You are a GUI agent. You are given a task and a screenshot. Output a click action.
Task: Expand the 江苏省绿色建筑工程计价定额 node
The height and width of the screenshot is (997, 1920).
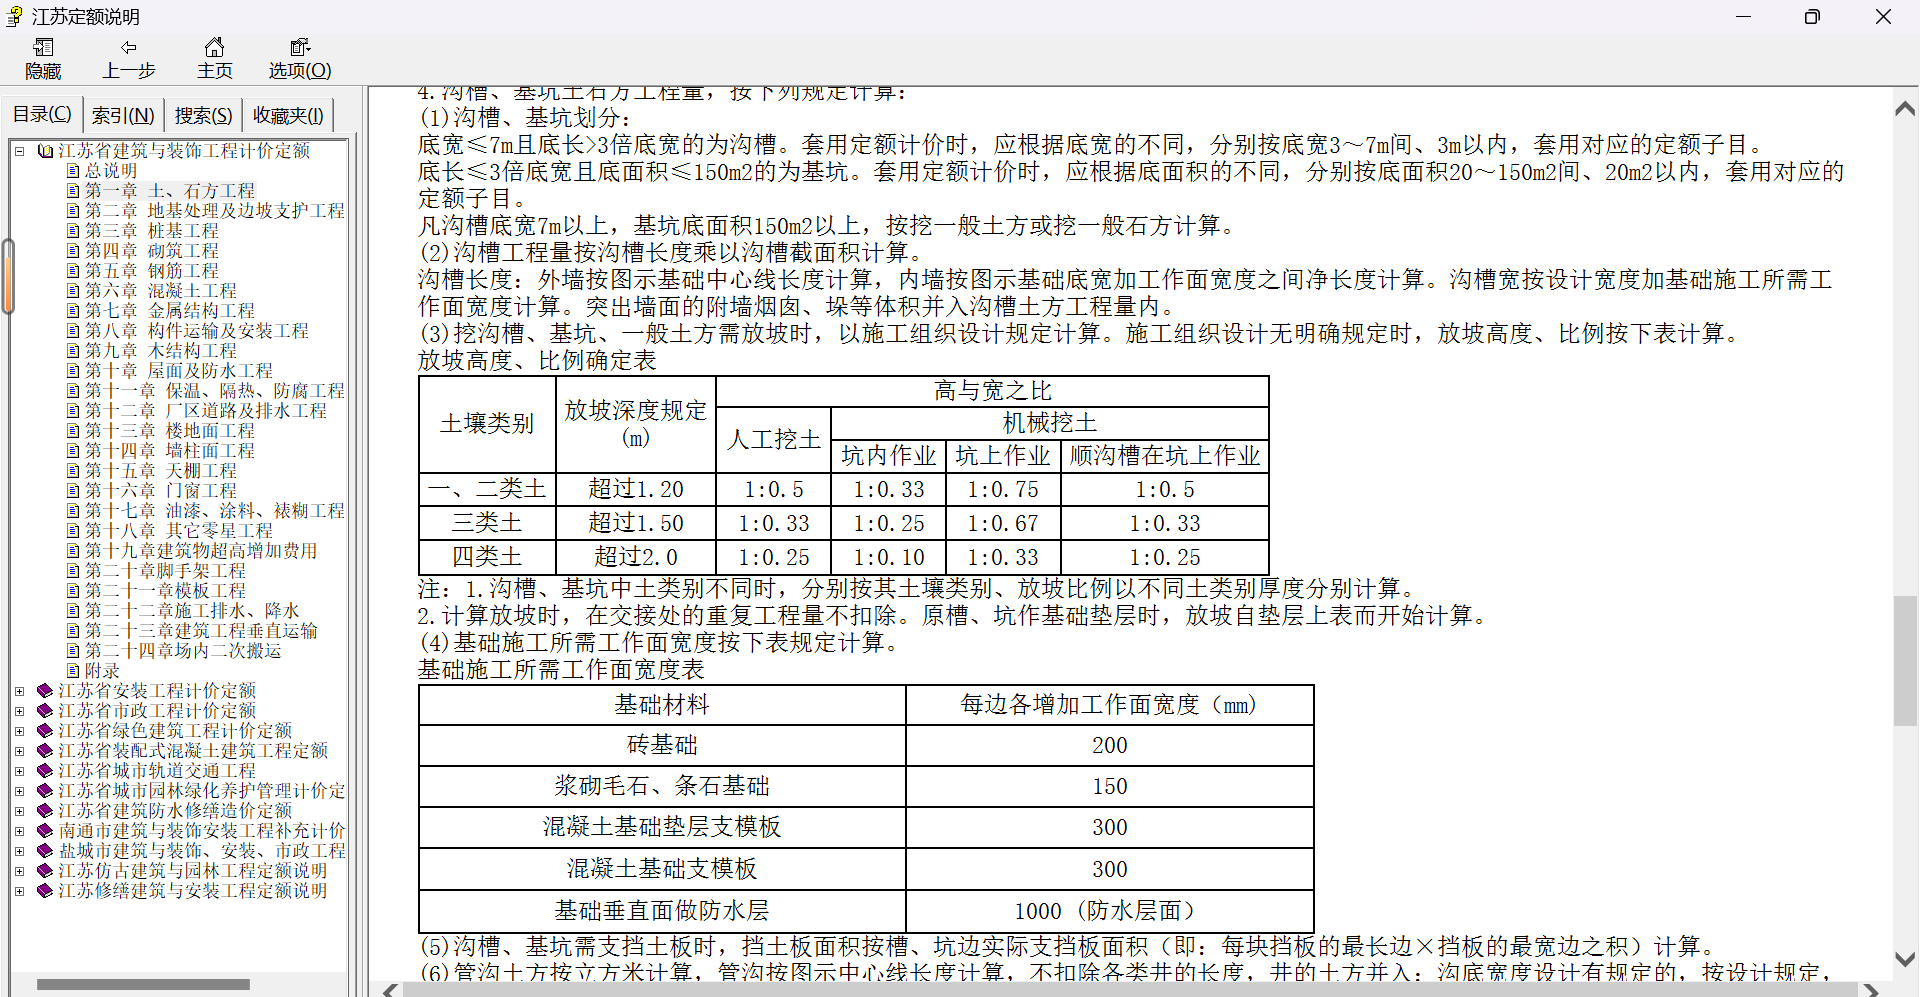19,731
